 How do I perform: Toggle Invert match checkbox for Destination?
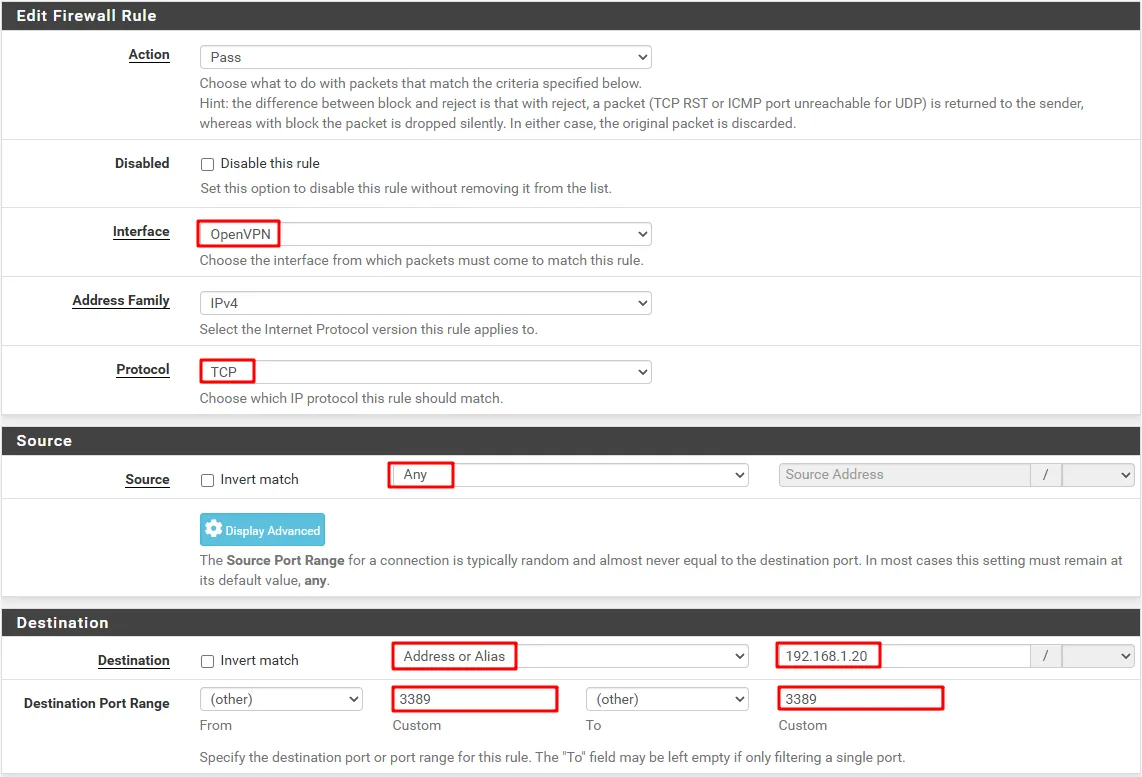click(x=208, y=661)
